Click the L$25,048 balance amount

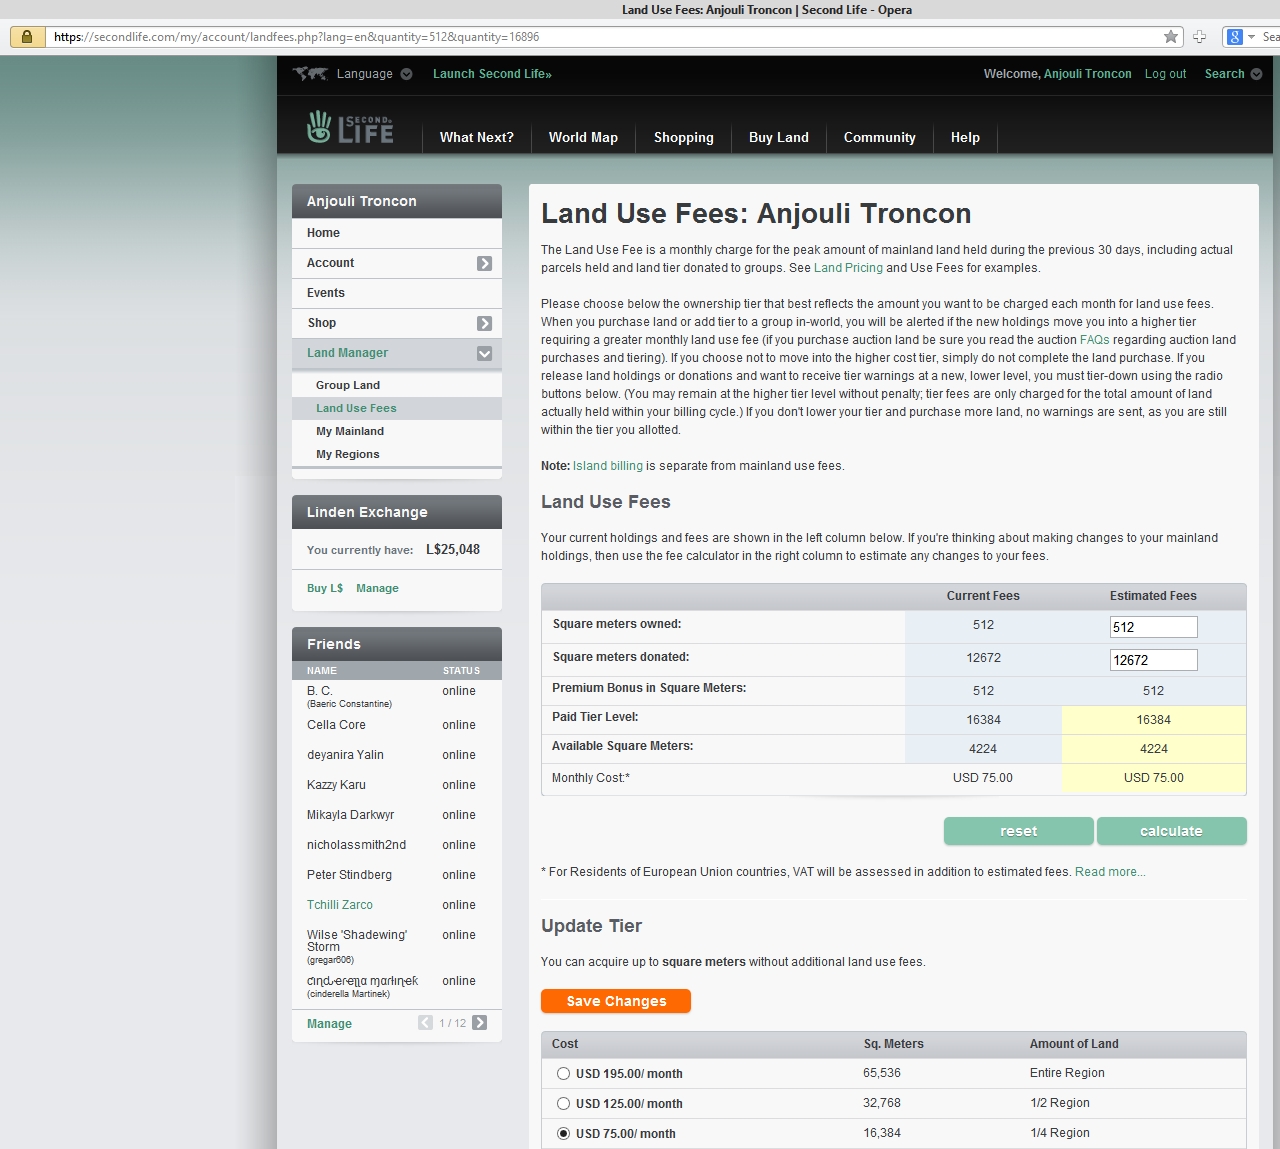pyautogui.click(x=453, y=549)
